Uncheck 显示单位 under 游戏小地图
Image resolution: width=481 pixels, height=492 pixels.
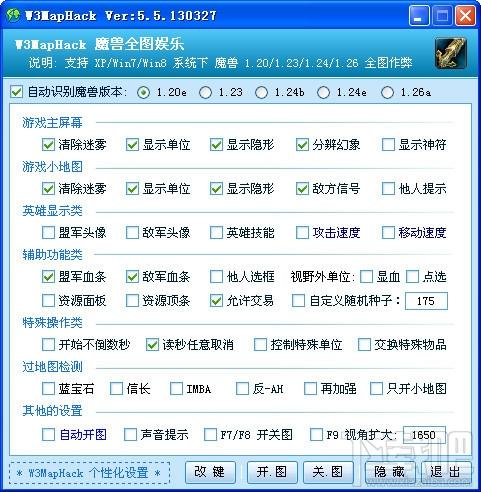pos(132,189)
